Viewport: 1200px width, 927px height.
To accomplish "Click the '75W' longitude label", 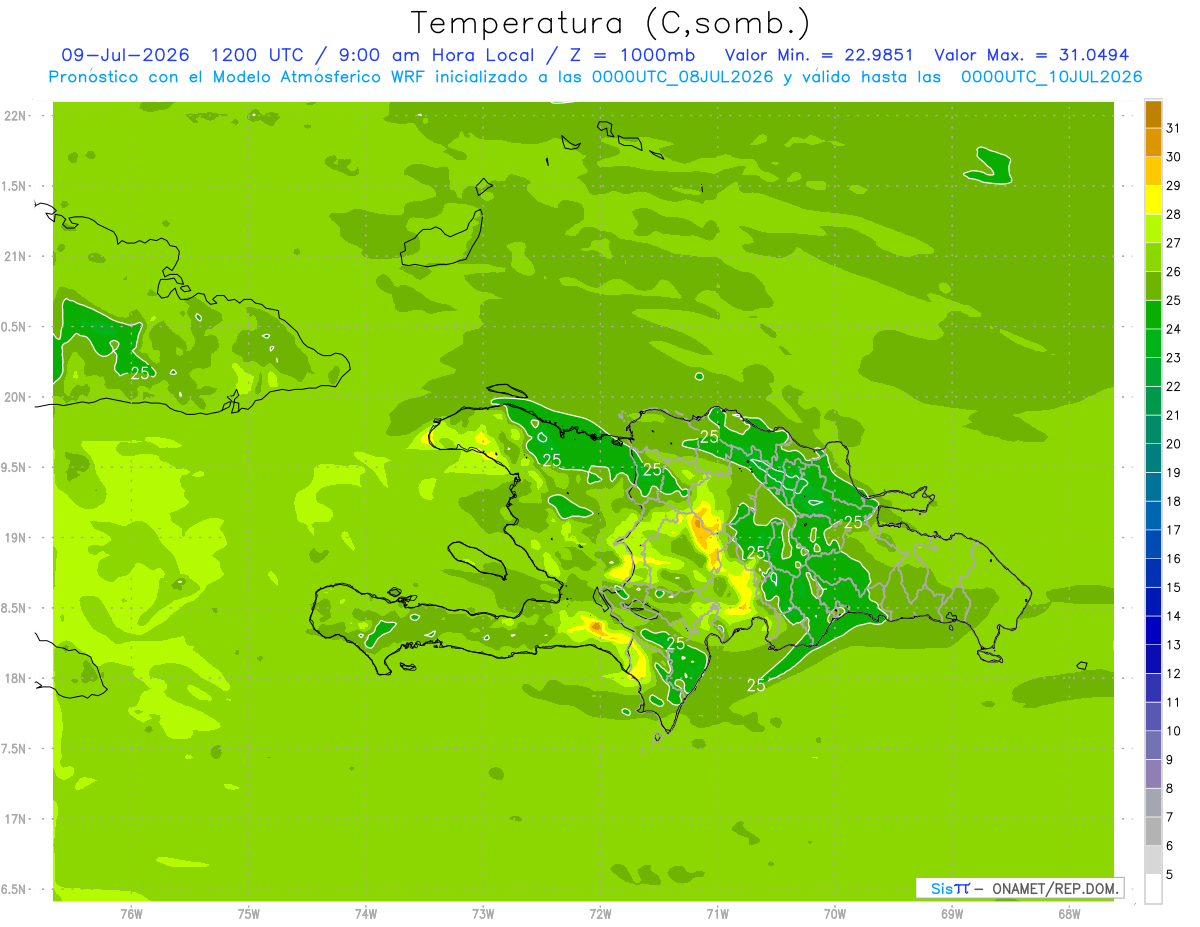I will pyautogui.click(x=248, y=914).
